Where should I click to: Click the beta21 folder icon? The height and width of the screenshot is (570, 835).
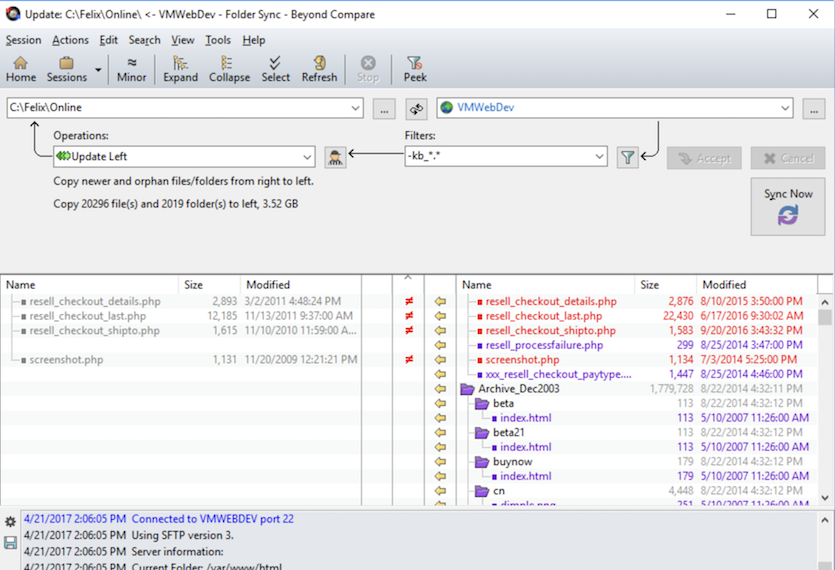point(482,433)
